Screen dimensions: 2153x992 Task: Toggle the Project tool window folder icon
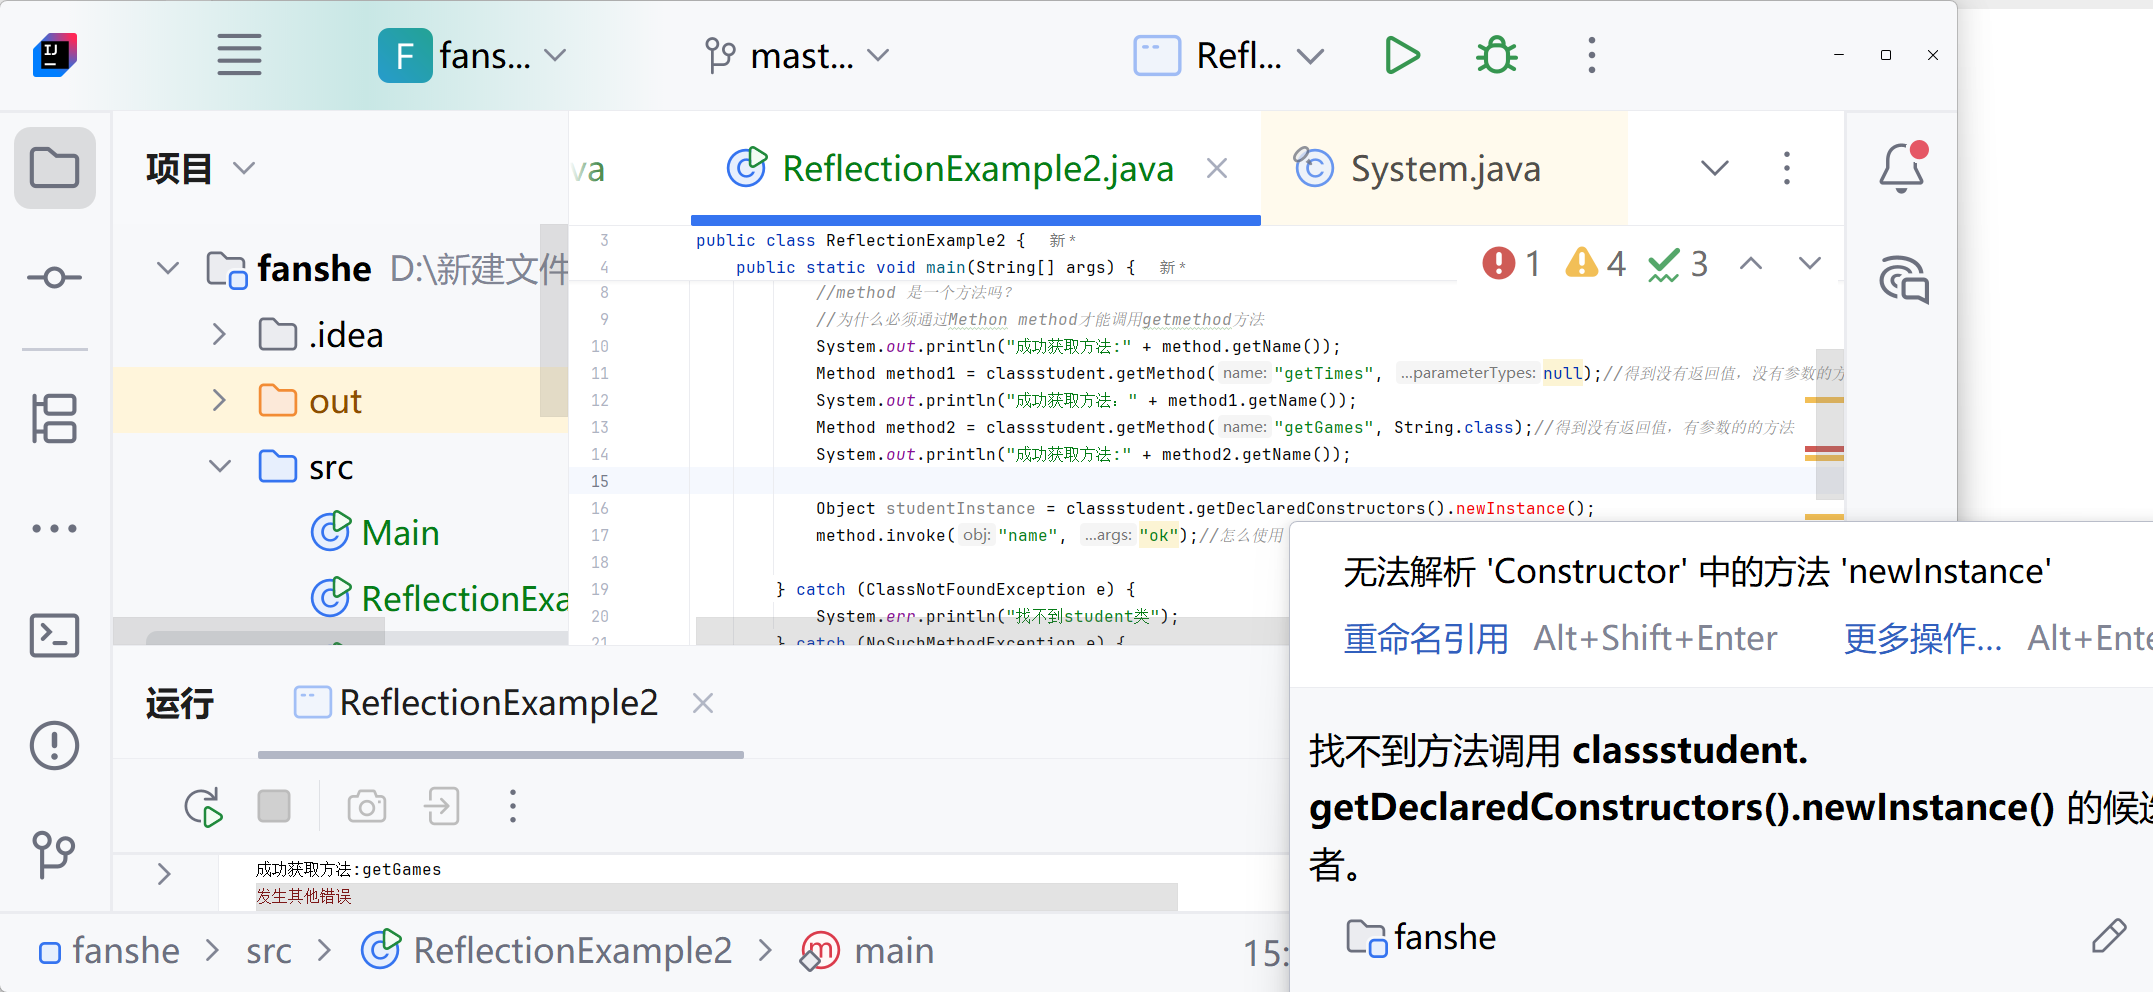click(55, 168)
